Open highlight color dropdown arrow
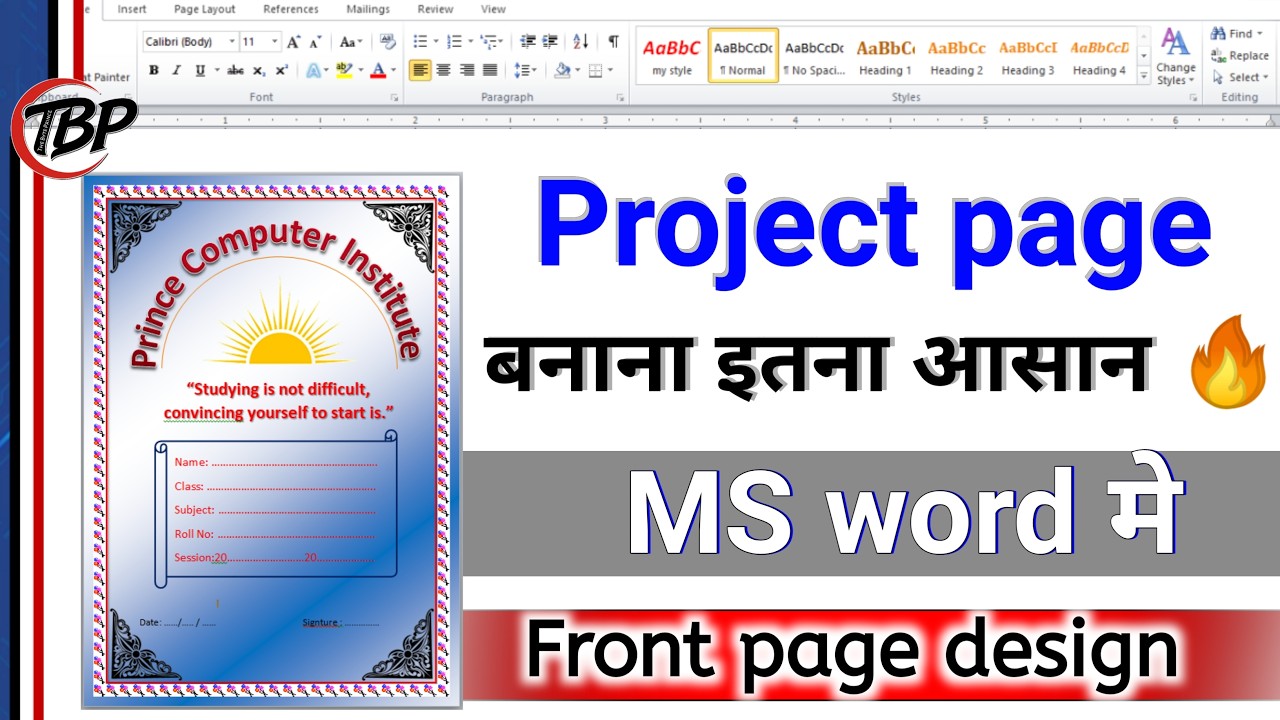This screenshot has width=1280, height=720. [x=359, y=70]
